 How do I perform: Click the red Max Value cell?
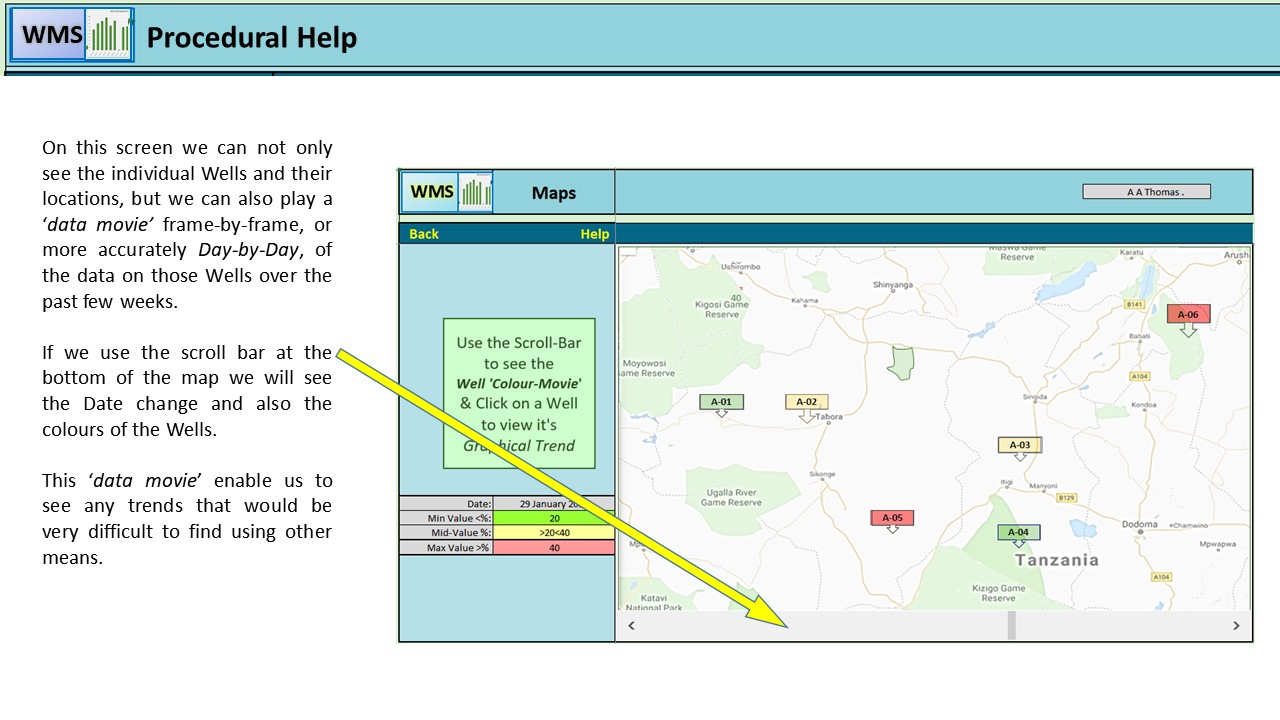pyautogui.click(x=555, y=548)
